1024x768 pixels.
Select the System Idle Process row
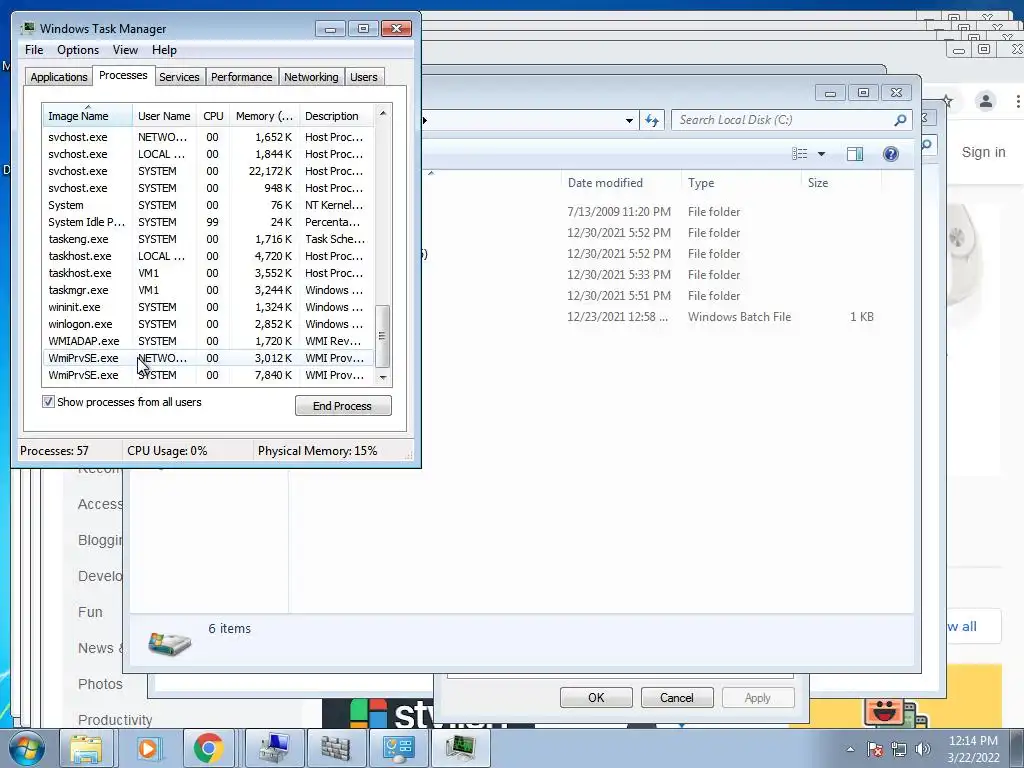point(208,222)
